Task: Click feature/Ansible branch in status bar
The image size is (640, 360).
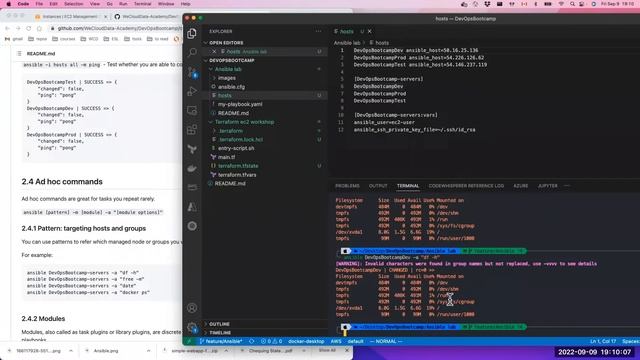Action: tap(221, 341)
